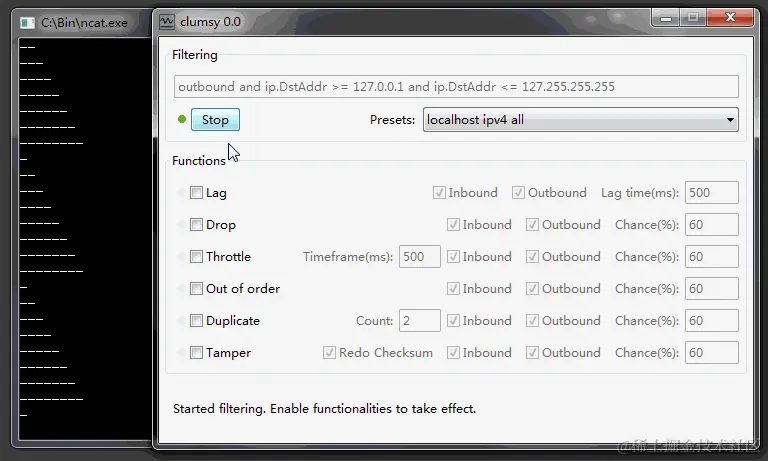The width and height of the screenshot is (768, 461).
Task: Click the Duplicate Chance(%) input field
Action: coord(712,320)
